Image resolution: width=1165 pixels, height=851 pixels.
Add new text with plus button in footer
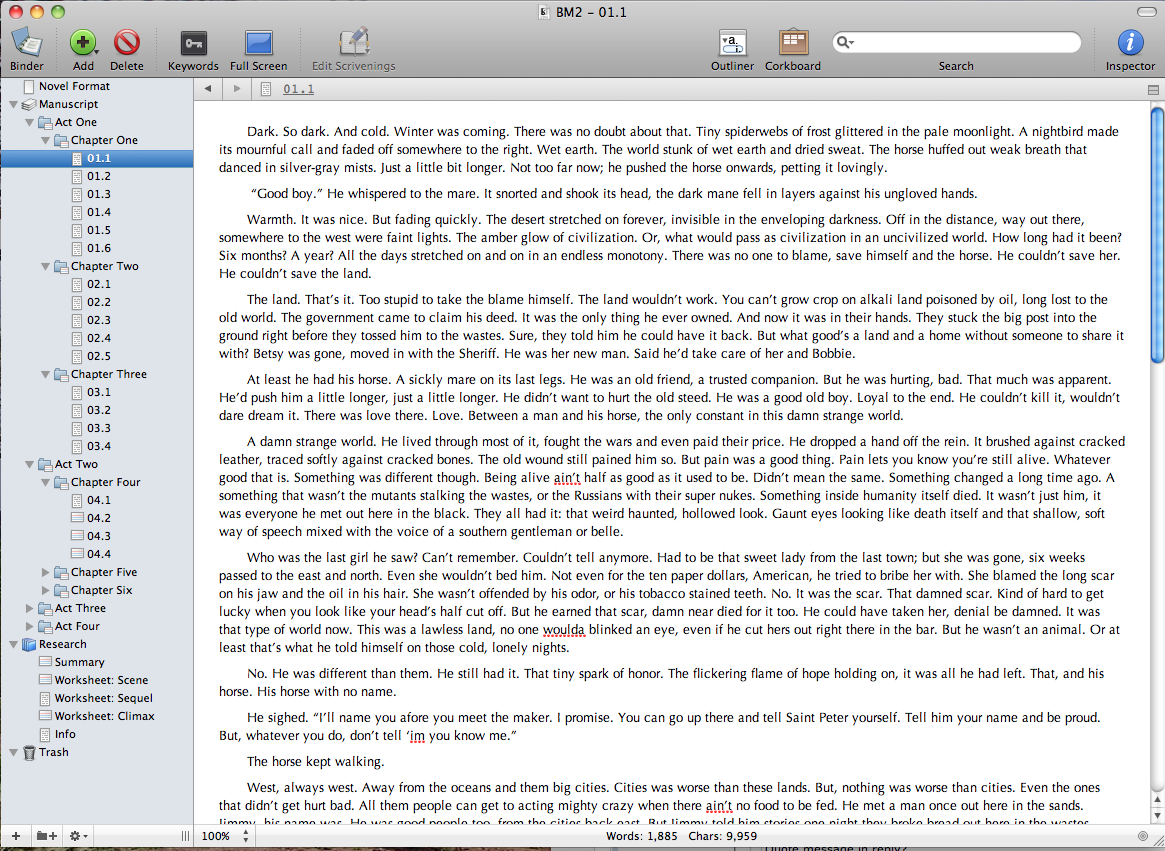[x=16, y=836]
